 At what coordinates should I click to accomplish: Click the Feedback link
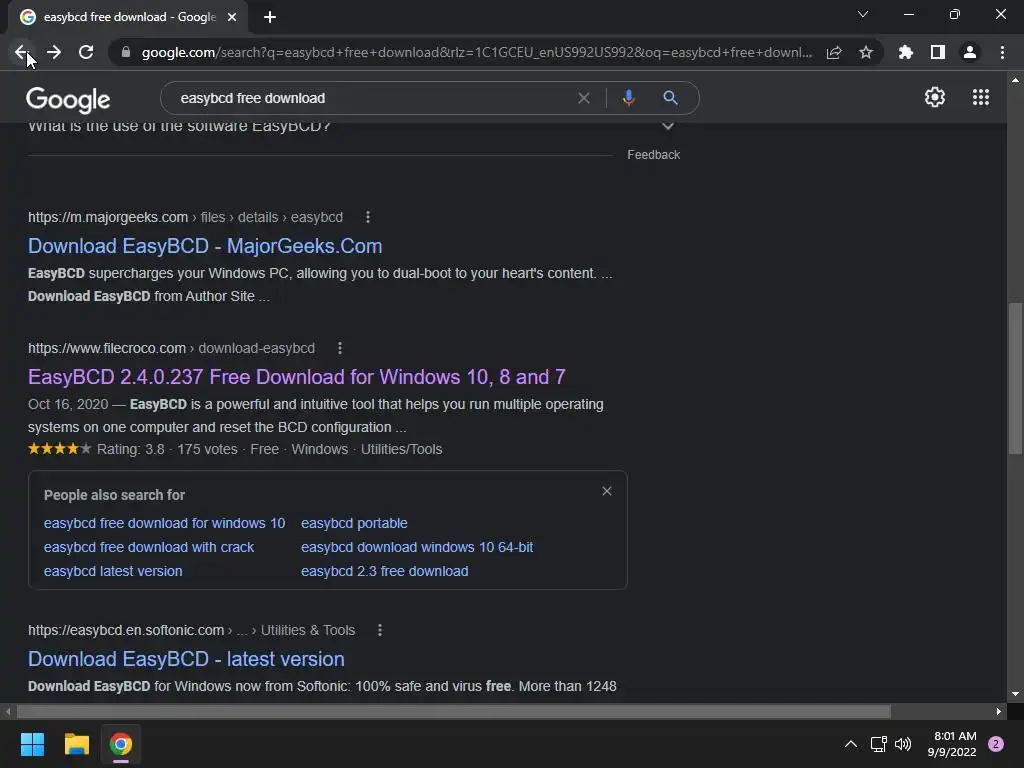653,155
